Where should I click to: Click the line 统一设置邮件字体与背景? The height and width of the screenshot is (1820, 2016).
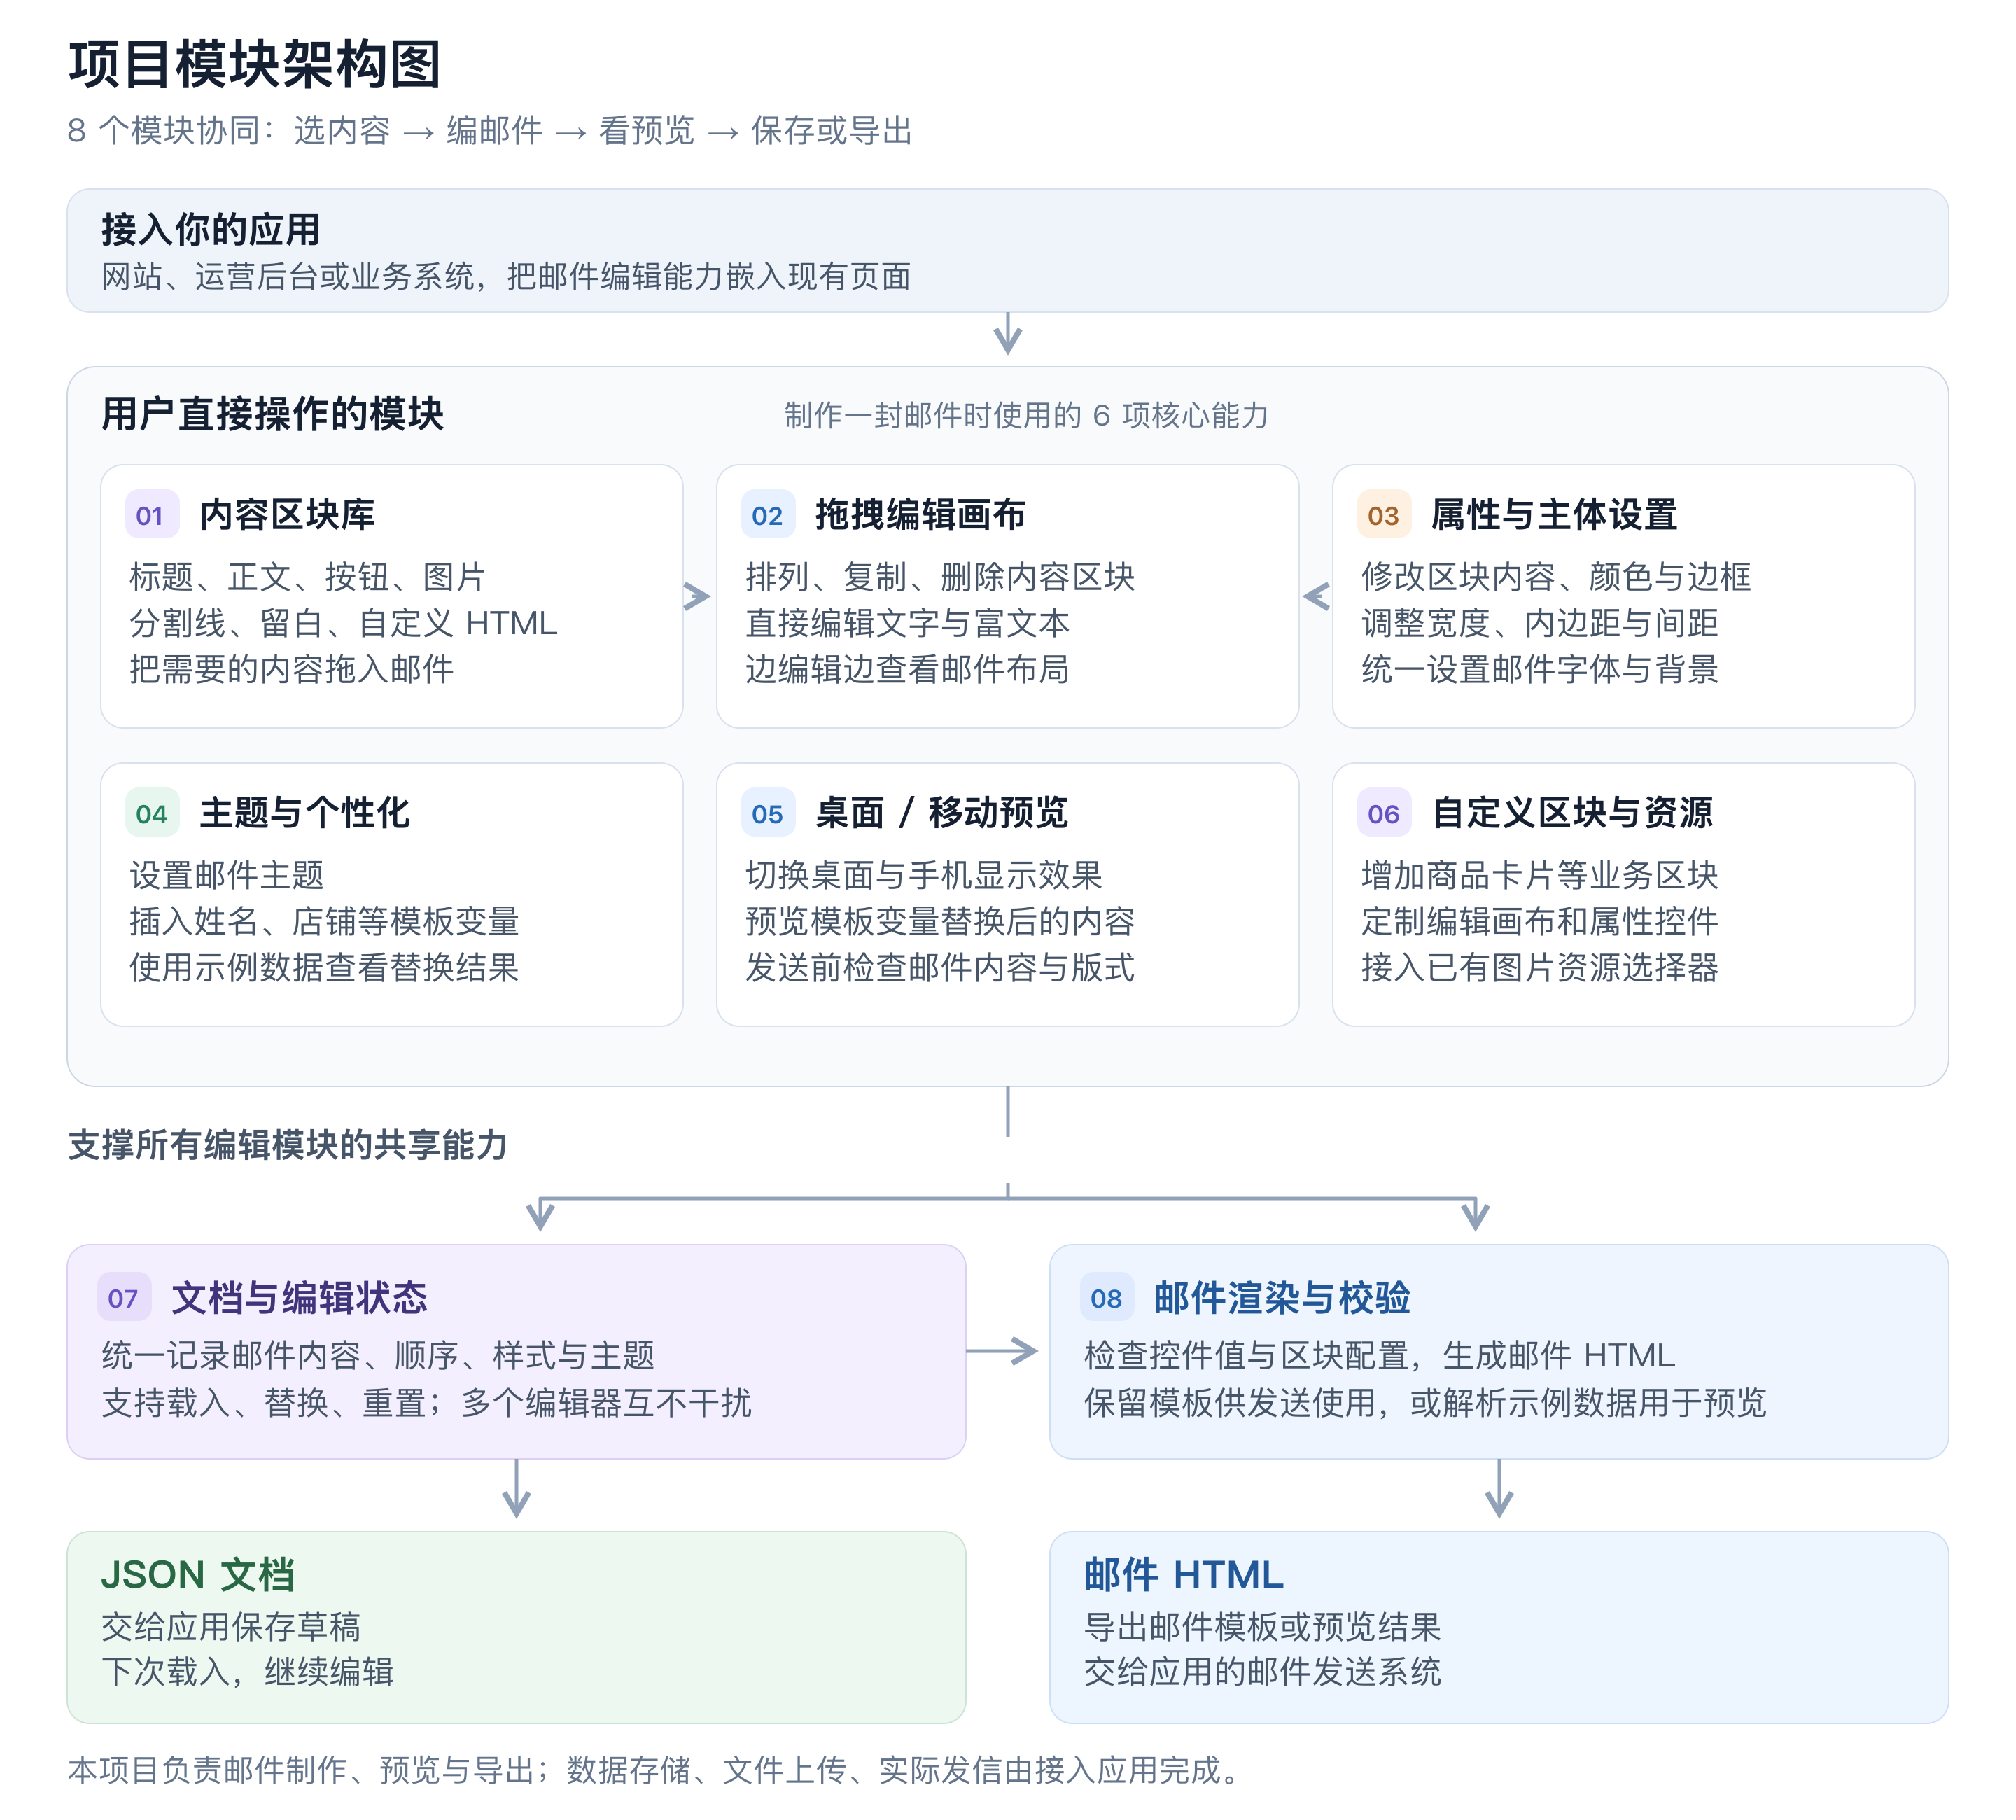tap(1540, 669)
